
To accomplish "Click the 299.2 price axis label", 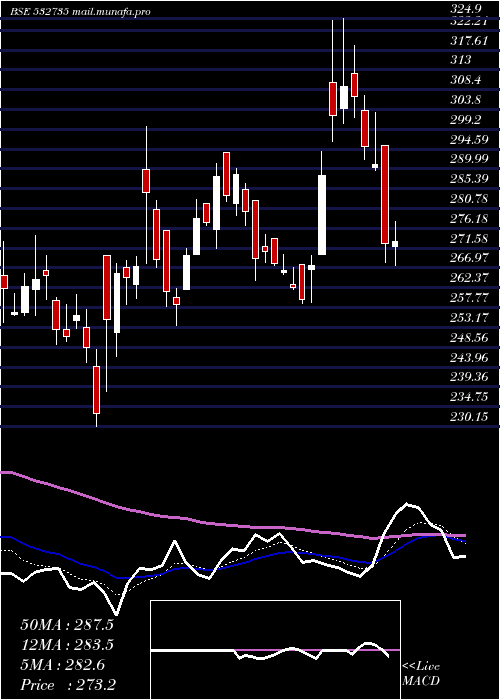I will coord(466,120).
